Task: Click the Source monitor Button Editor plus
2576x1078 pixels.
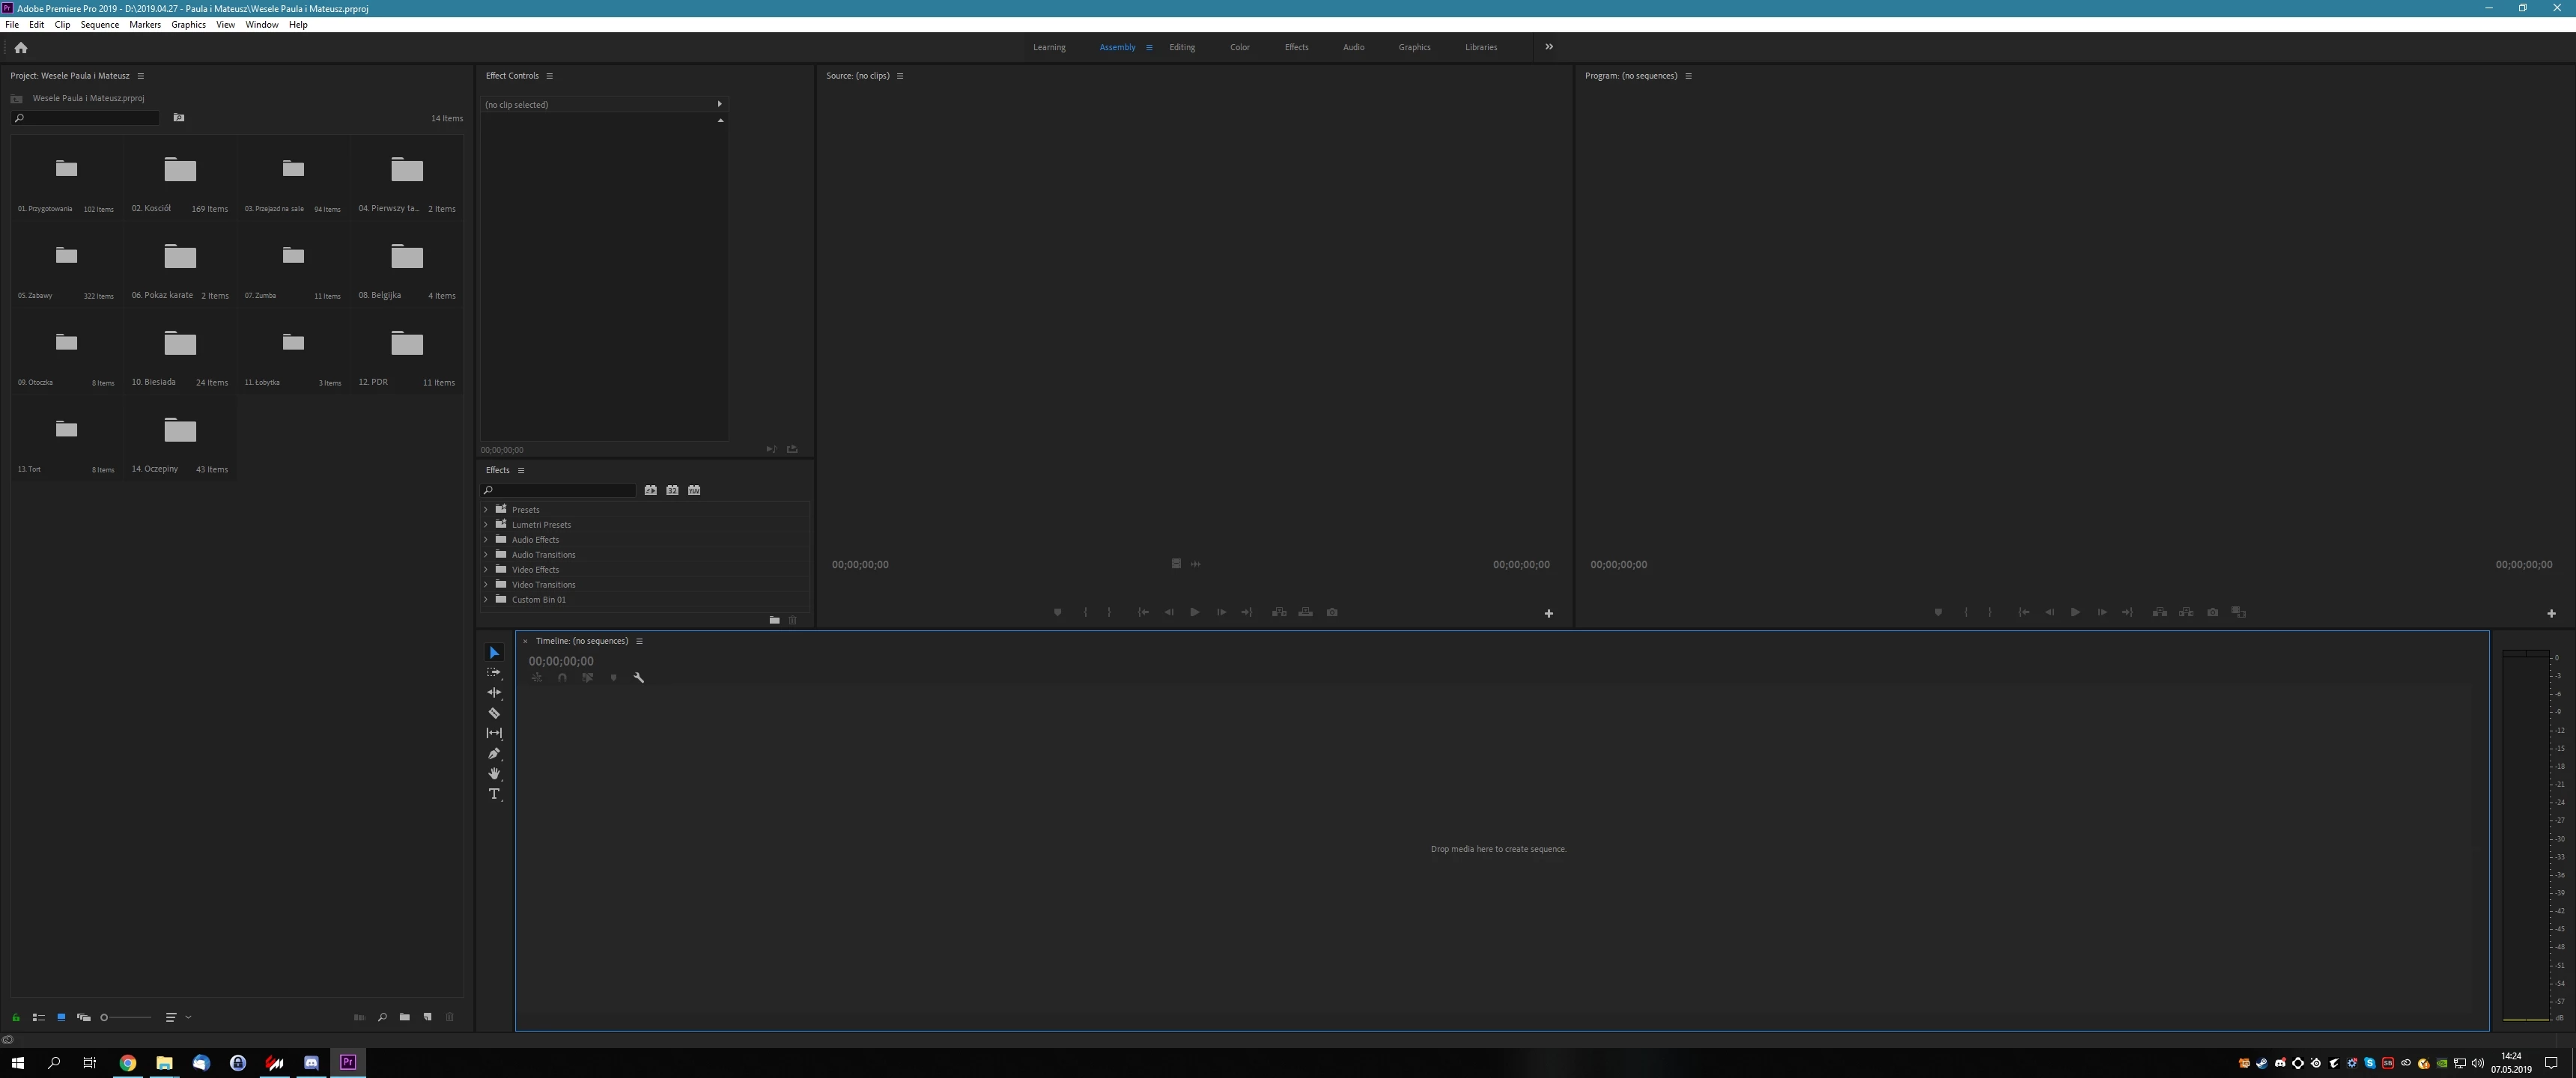Action: pos(1548,613)
